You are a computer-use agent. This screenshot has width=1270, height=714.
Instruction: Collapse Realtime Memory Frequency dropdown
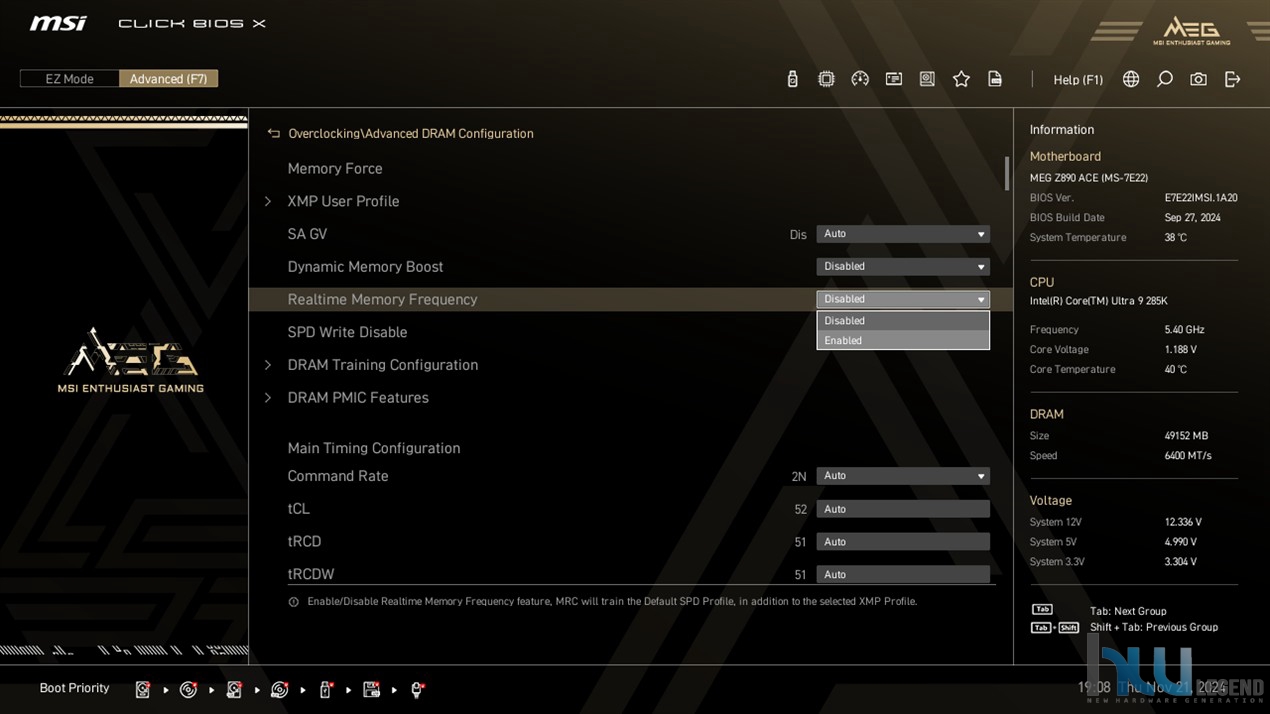[903, 299]
